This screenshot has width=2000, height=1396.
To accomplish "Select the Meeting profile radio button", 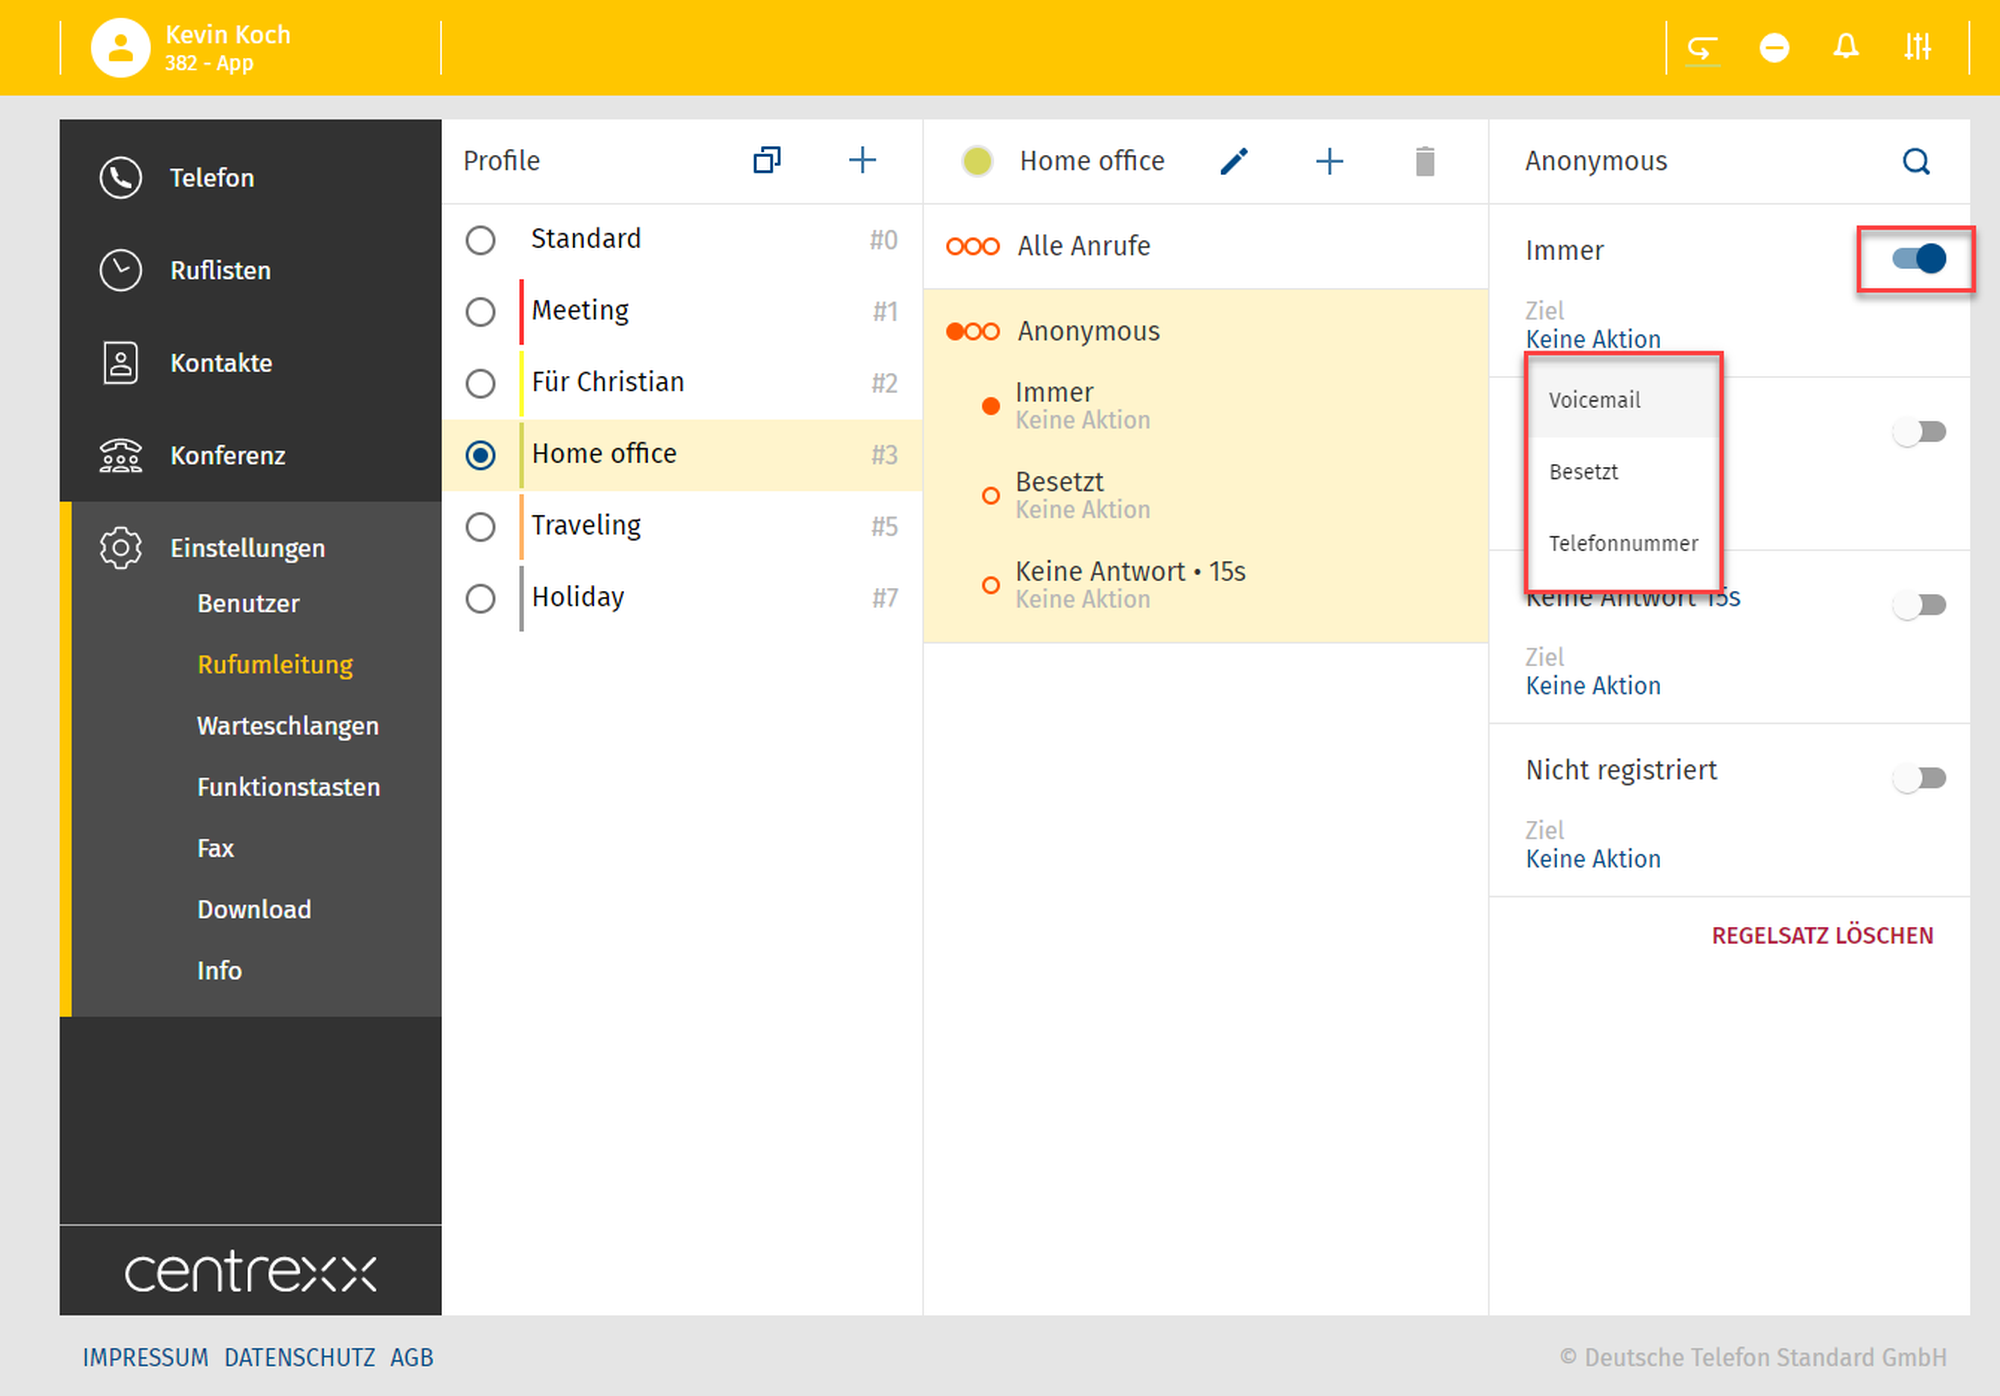I will (x=481, y=312).
